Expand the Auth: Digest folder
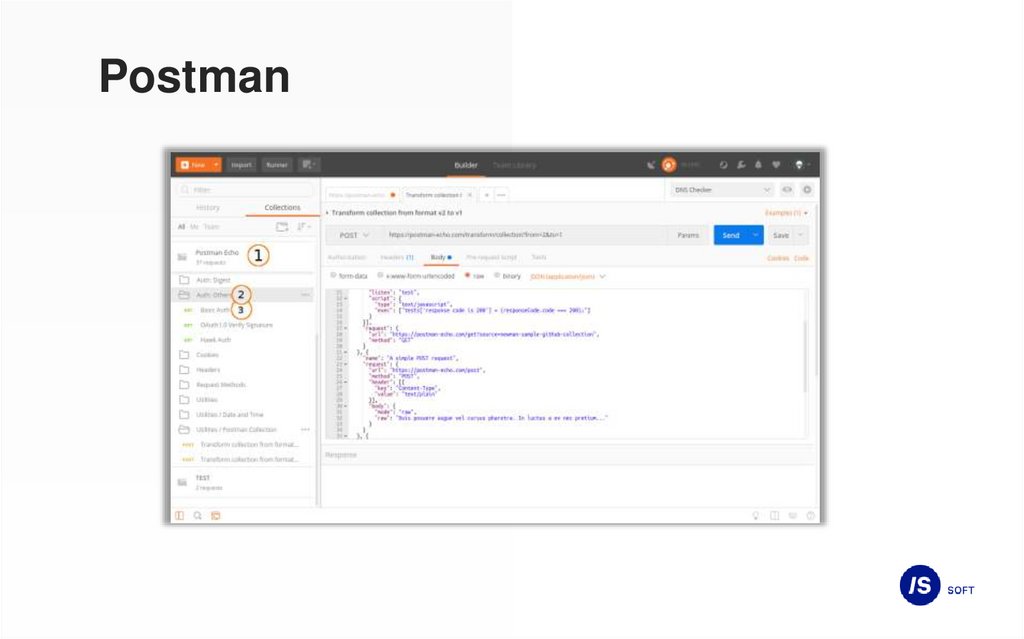 (x=242, y=280)
